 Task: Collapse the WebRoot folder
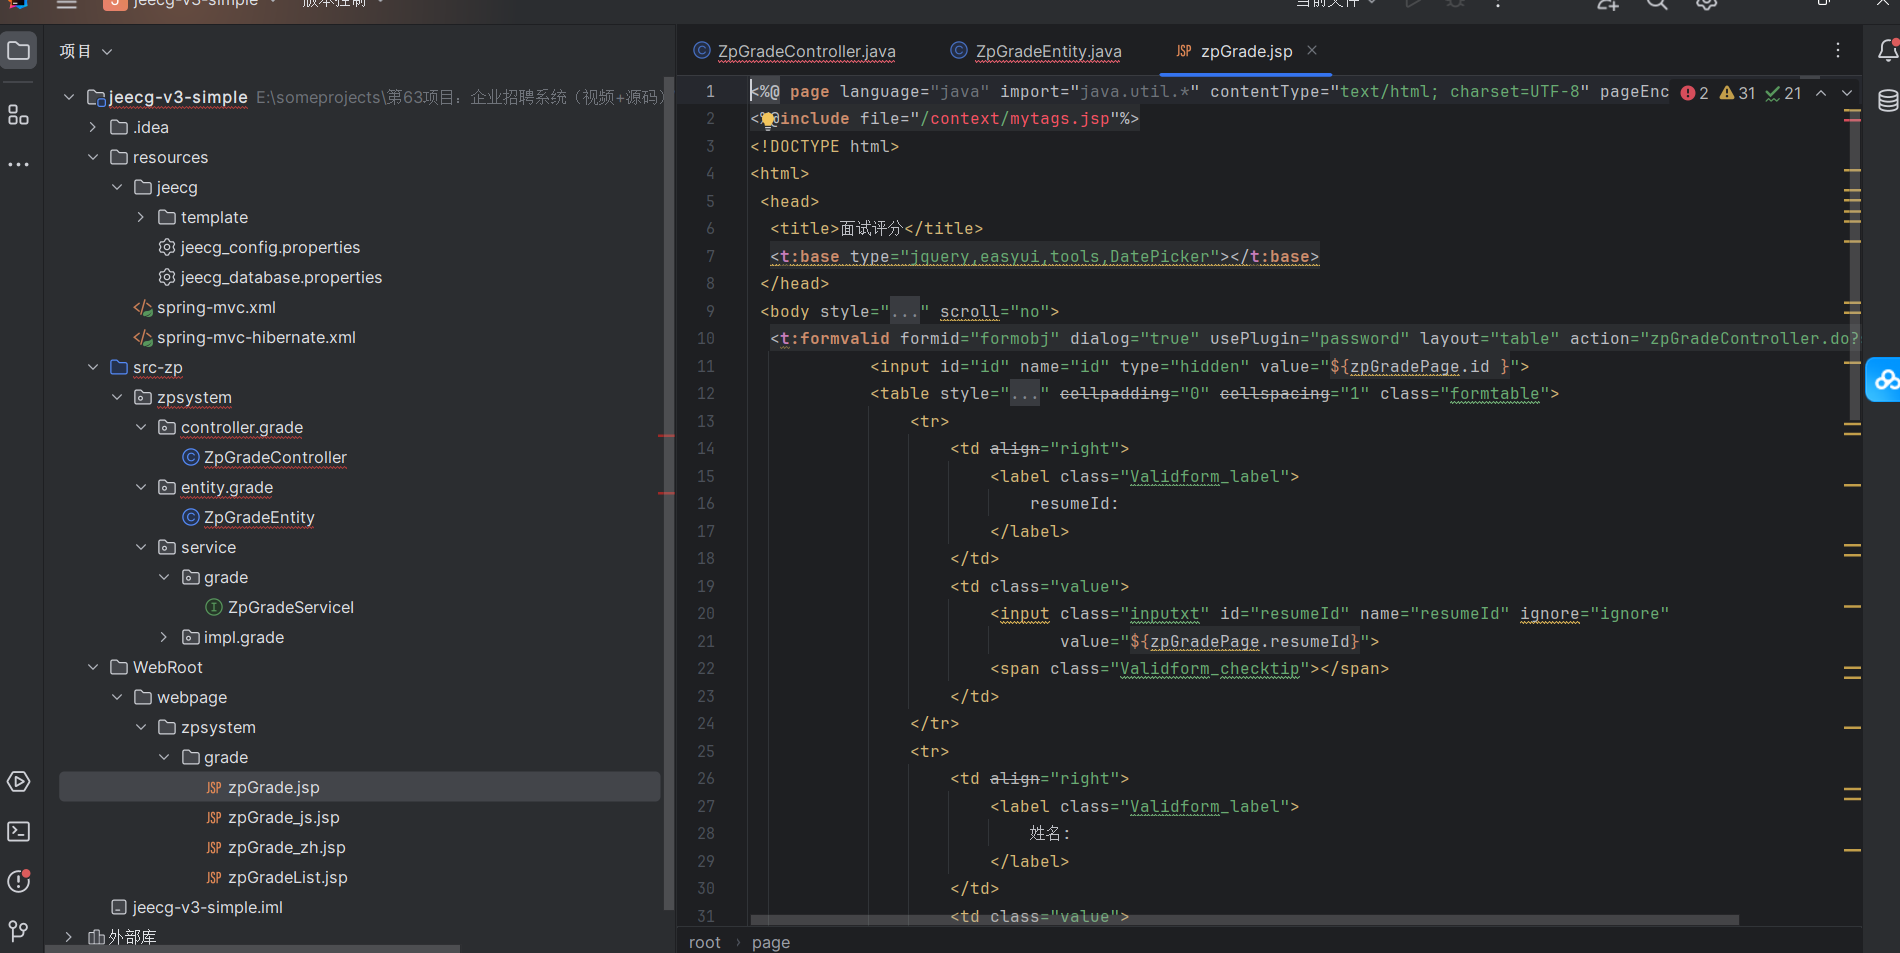tap(93, 667)
